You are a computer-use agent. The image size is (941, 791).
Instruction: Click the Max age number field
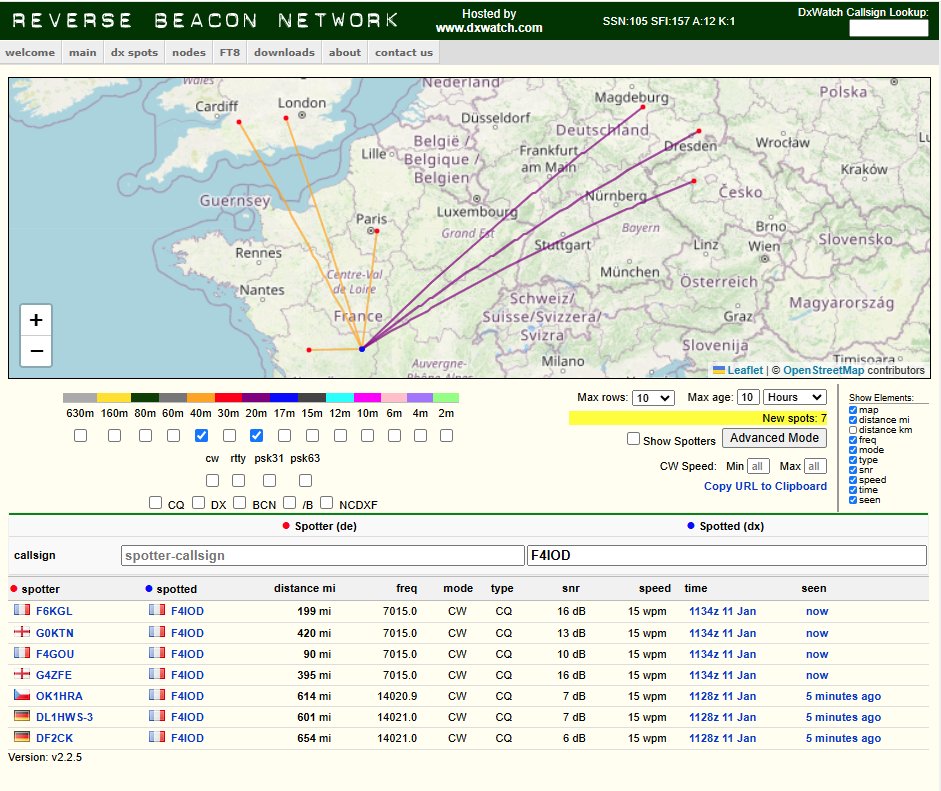[748, 397]
